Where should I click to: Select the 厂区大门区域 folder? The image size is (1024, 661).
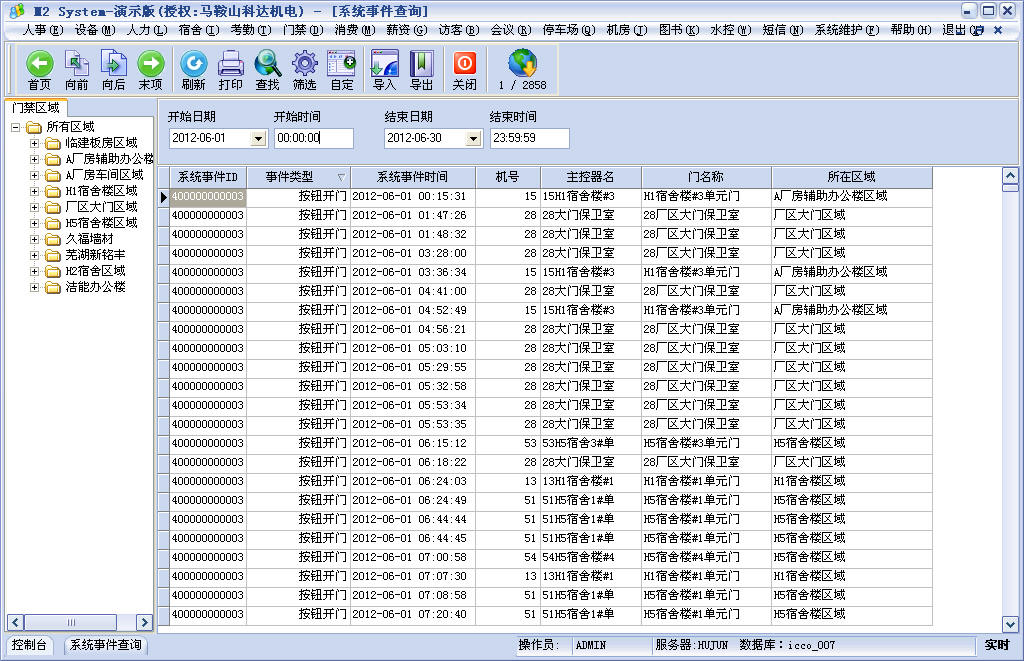[101, 207]
